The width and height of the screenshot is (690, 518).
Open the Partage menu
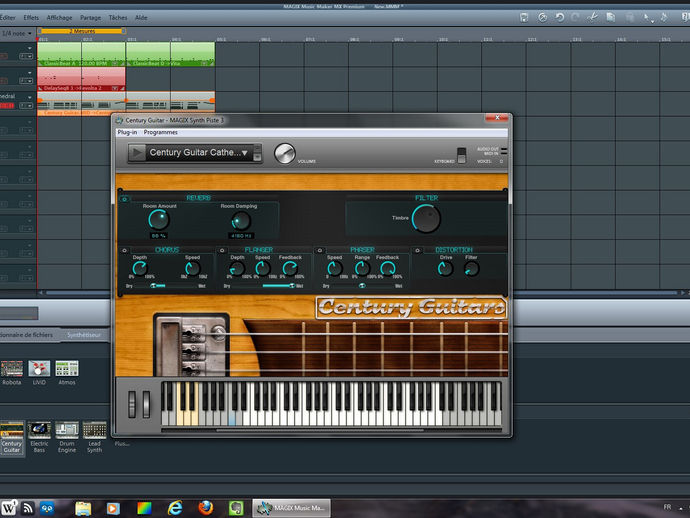[90, 18]
